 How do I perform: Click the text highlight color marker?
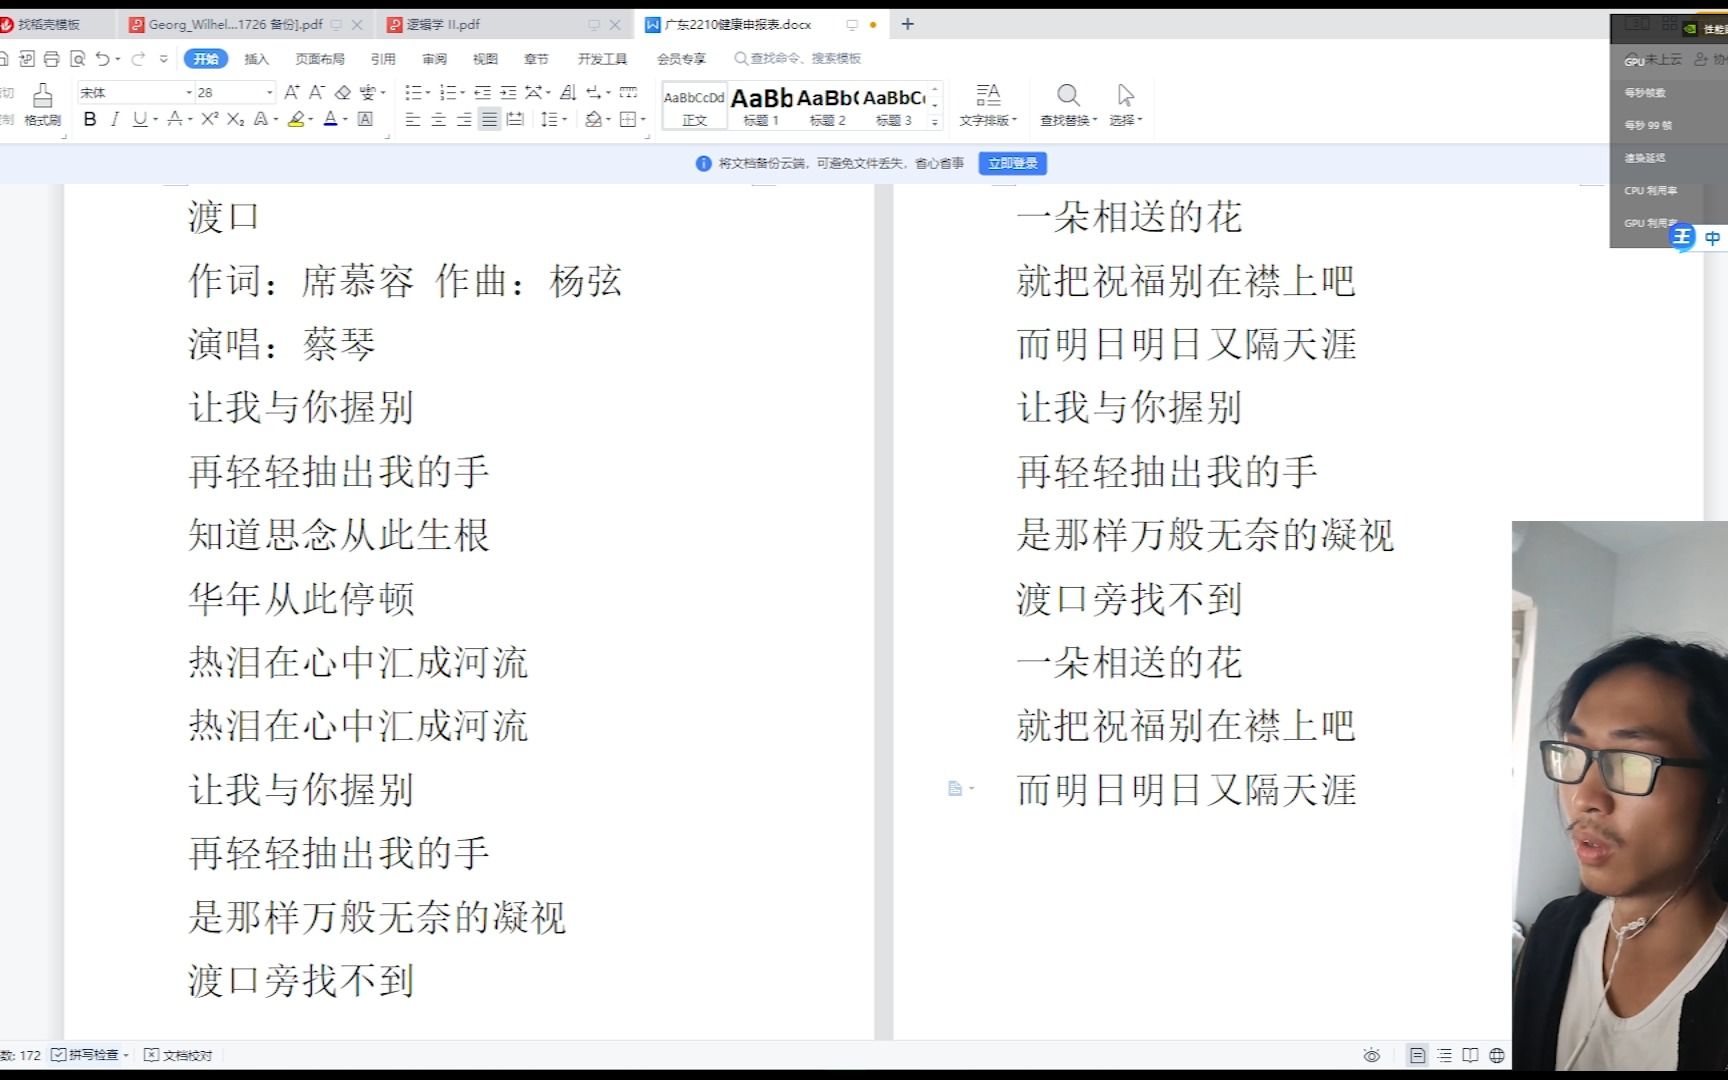(295, 119)
